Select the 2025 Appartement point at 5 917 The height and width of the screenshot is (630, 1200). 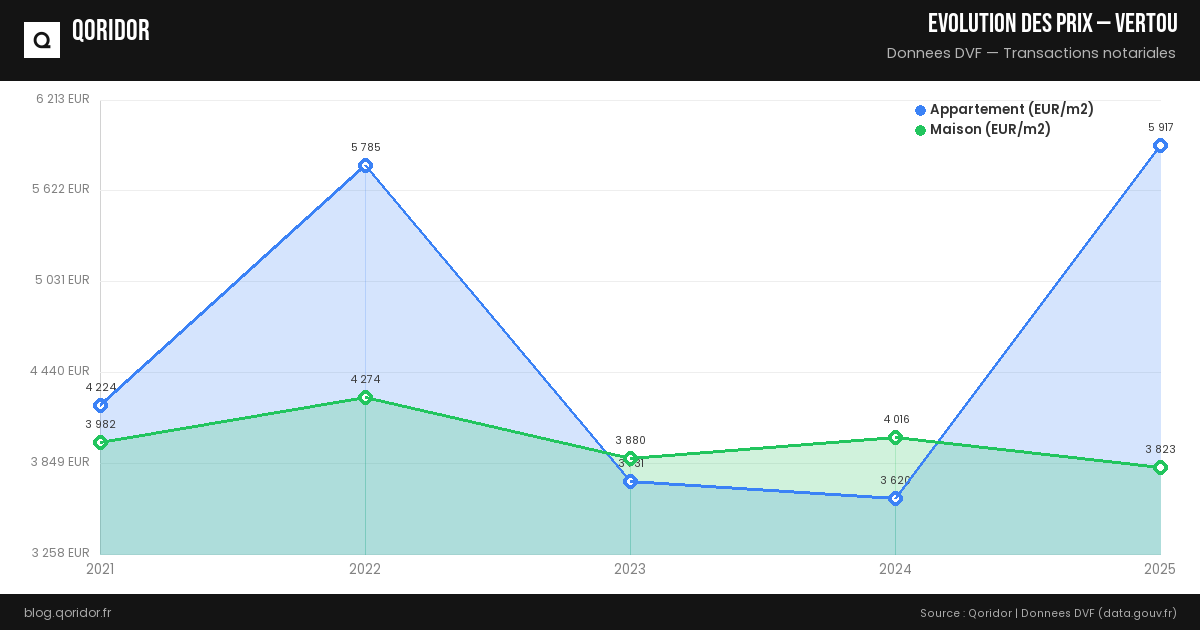[1160, 146]
